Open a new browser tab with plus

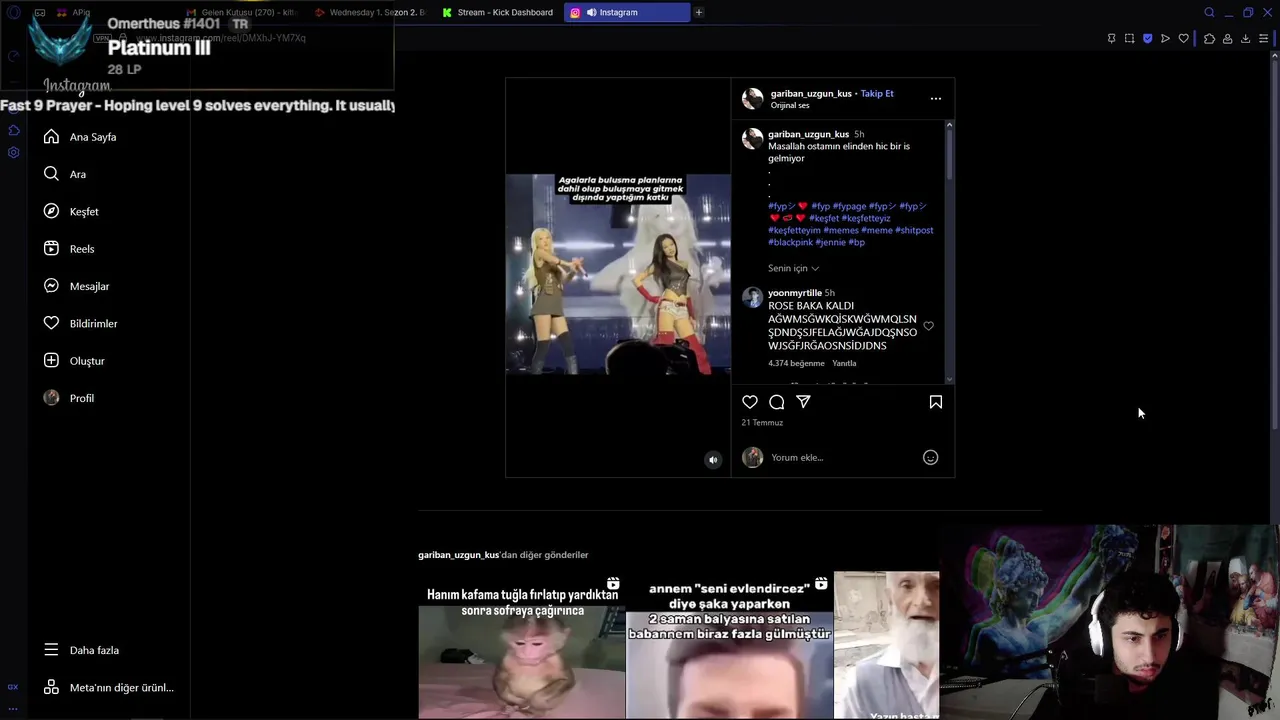click(x=699, y=12)
